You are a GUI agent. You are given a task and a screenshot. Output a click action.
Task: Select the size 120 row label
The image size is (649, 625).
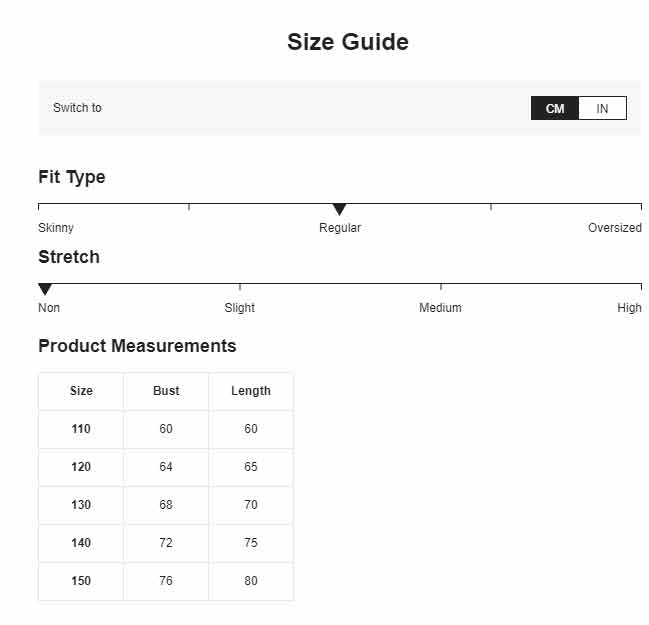[x=81, y=467]
